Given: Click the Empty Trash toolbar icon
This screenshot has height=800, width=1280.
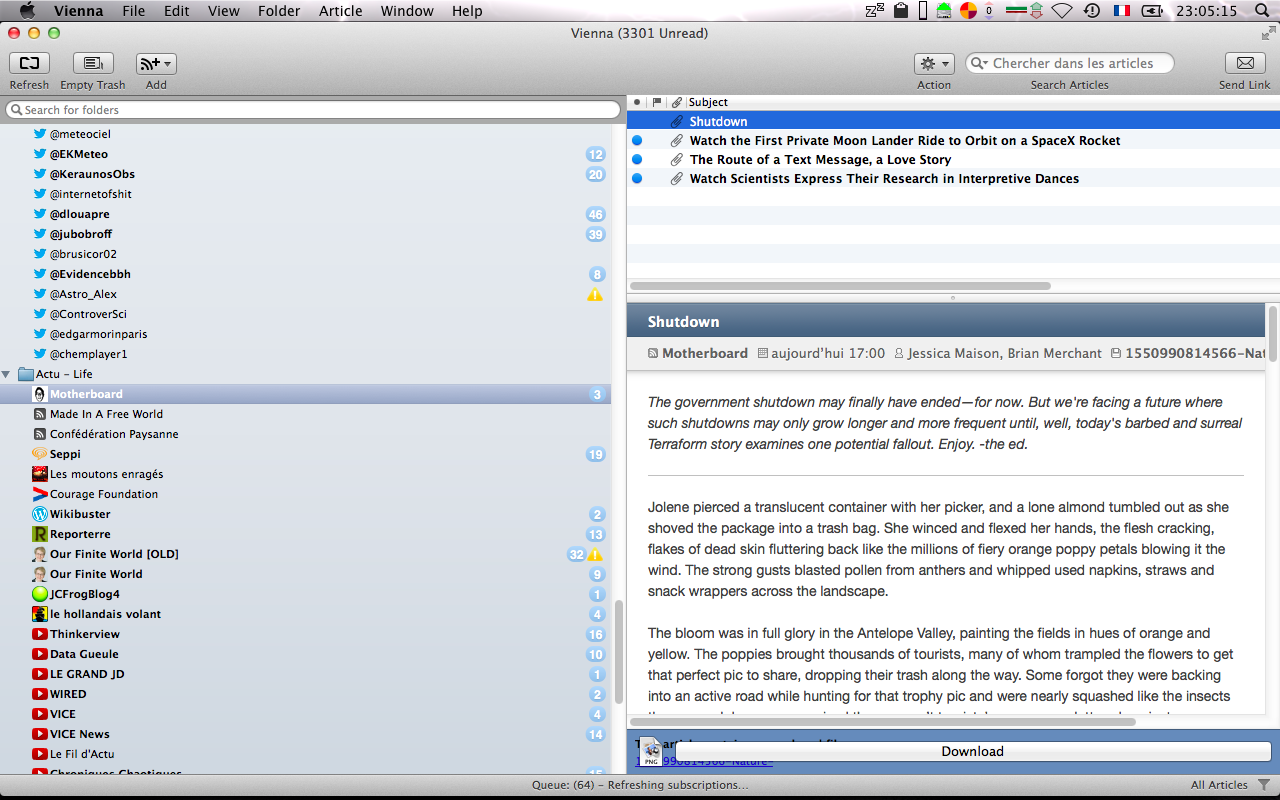Looking at the screenshot, I should coord(93,63).
